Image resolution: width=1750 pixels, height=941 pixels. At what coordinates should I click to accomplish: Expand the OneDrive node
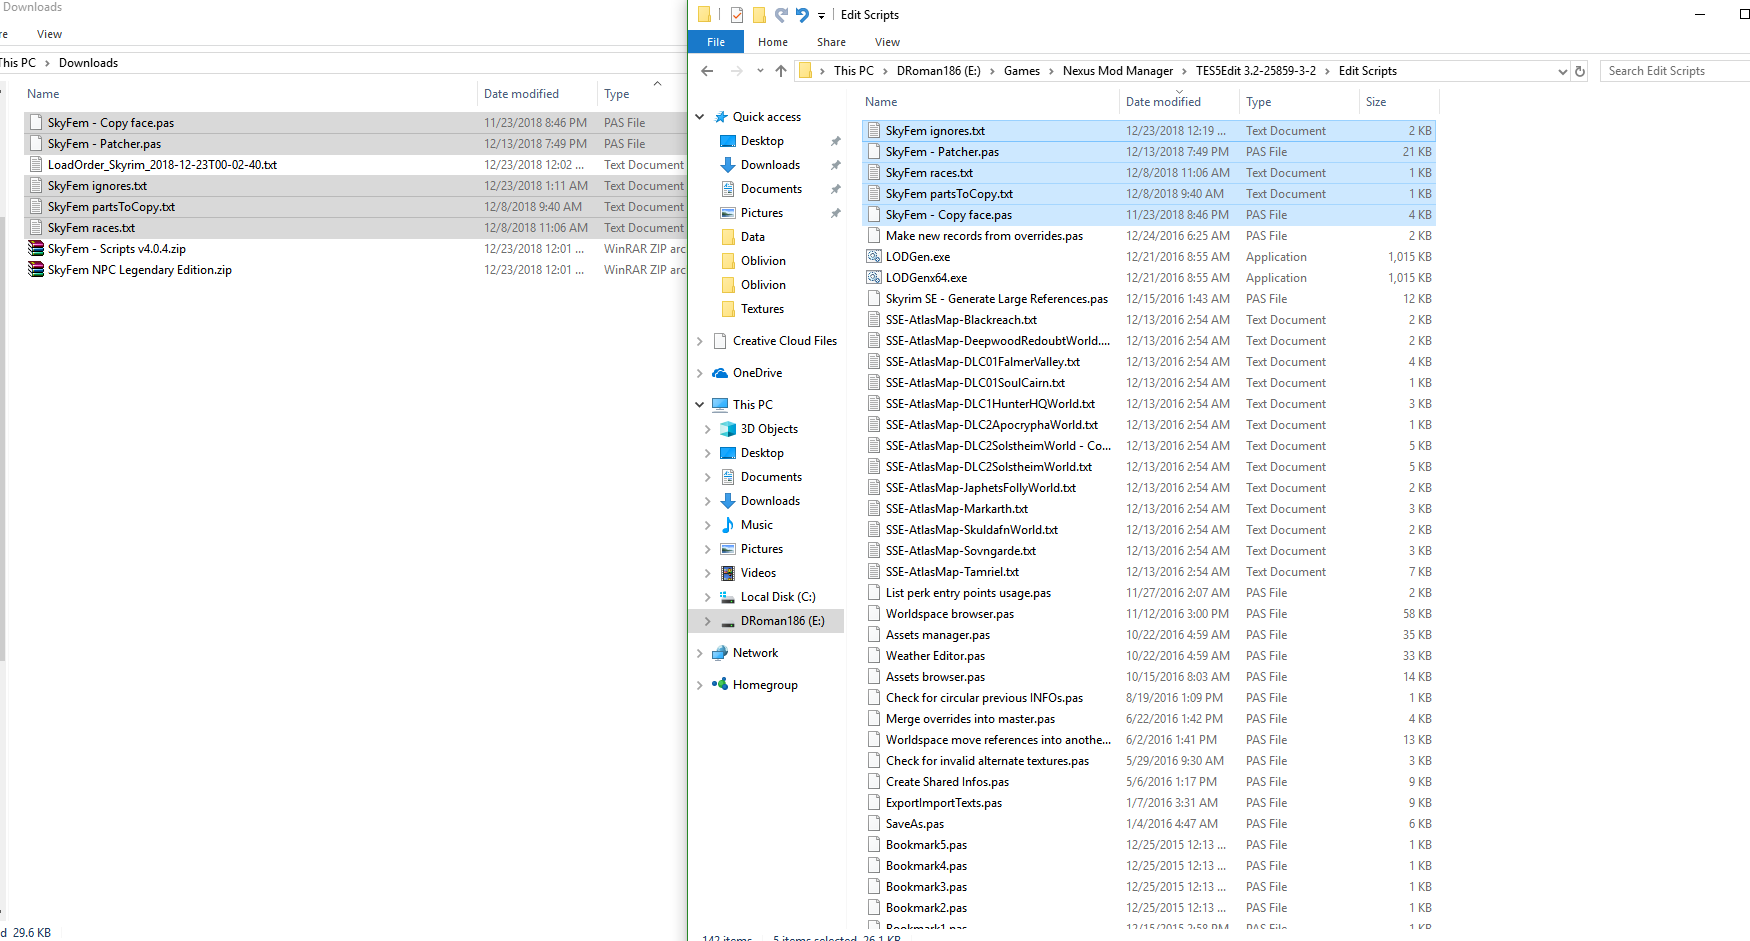click(x=700, y=373)
